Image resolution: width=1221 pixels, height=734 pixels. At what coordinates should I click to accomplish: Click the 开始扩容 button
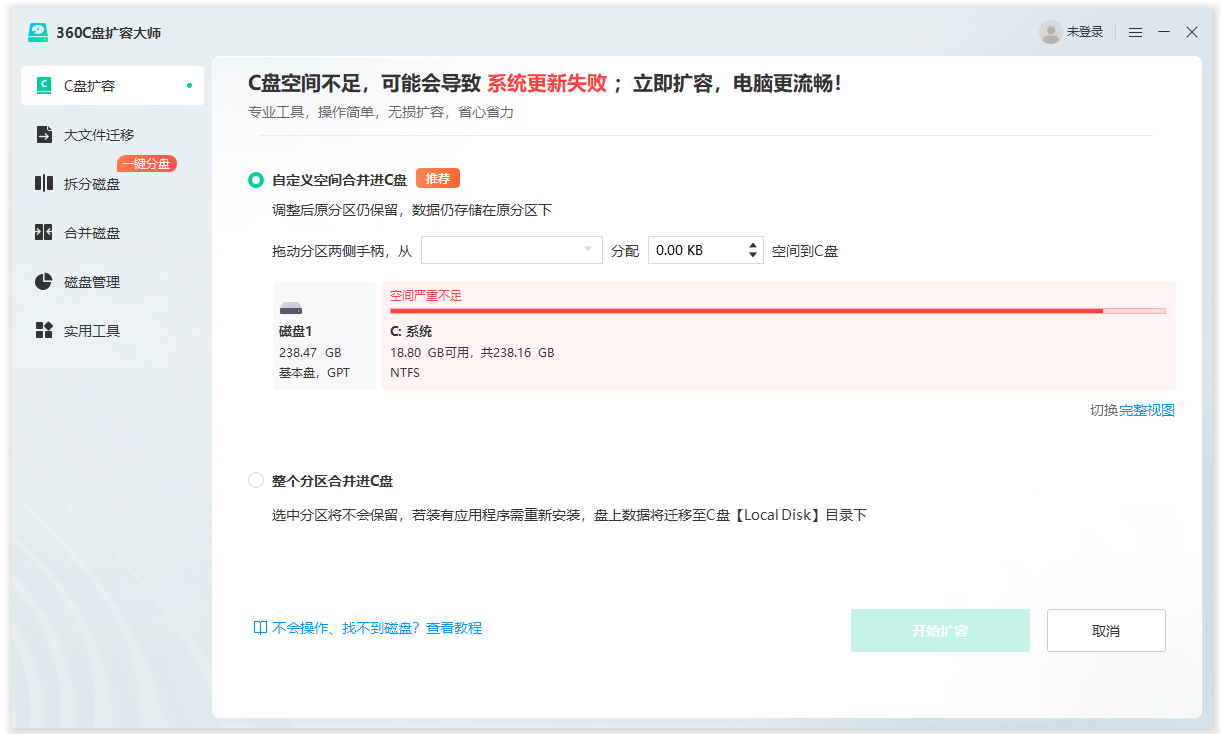pyautogui.click(x=940, y=630)
